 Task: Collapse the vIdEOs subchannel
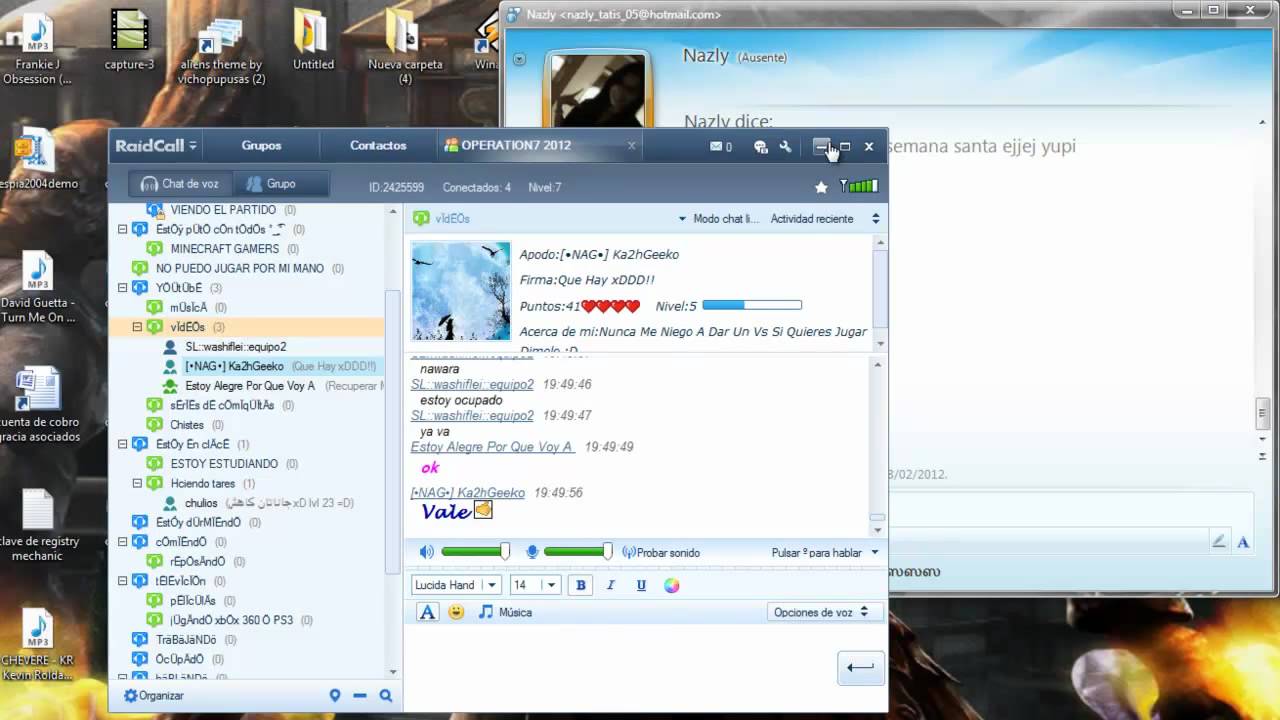click(x=138, y=327)
